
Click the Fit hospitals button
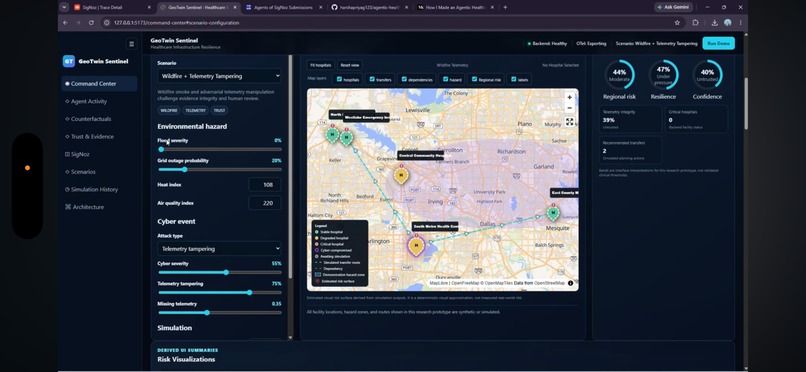point(321,65)
